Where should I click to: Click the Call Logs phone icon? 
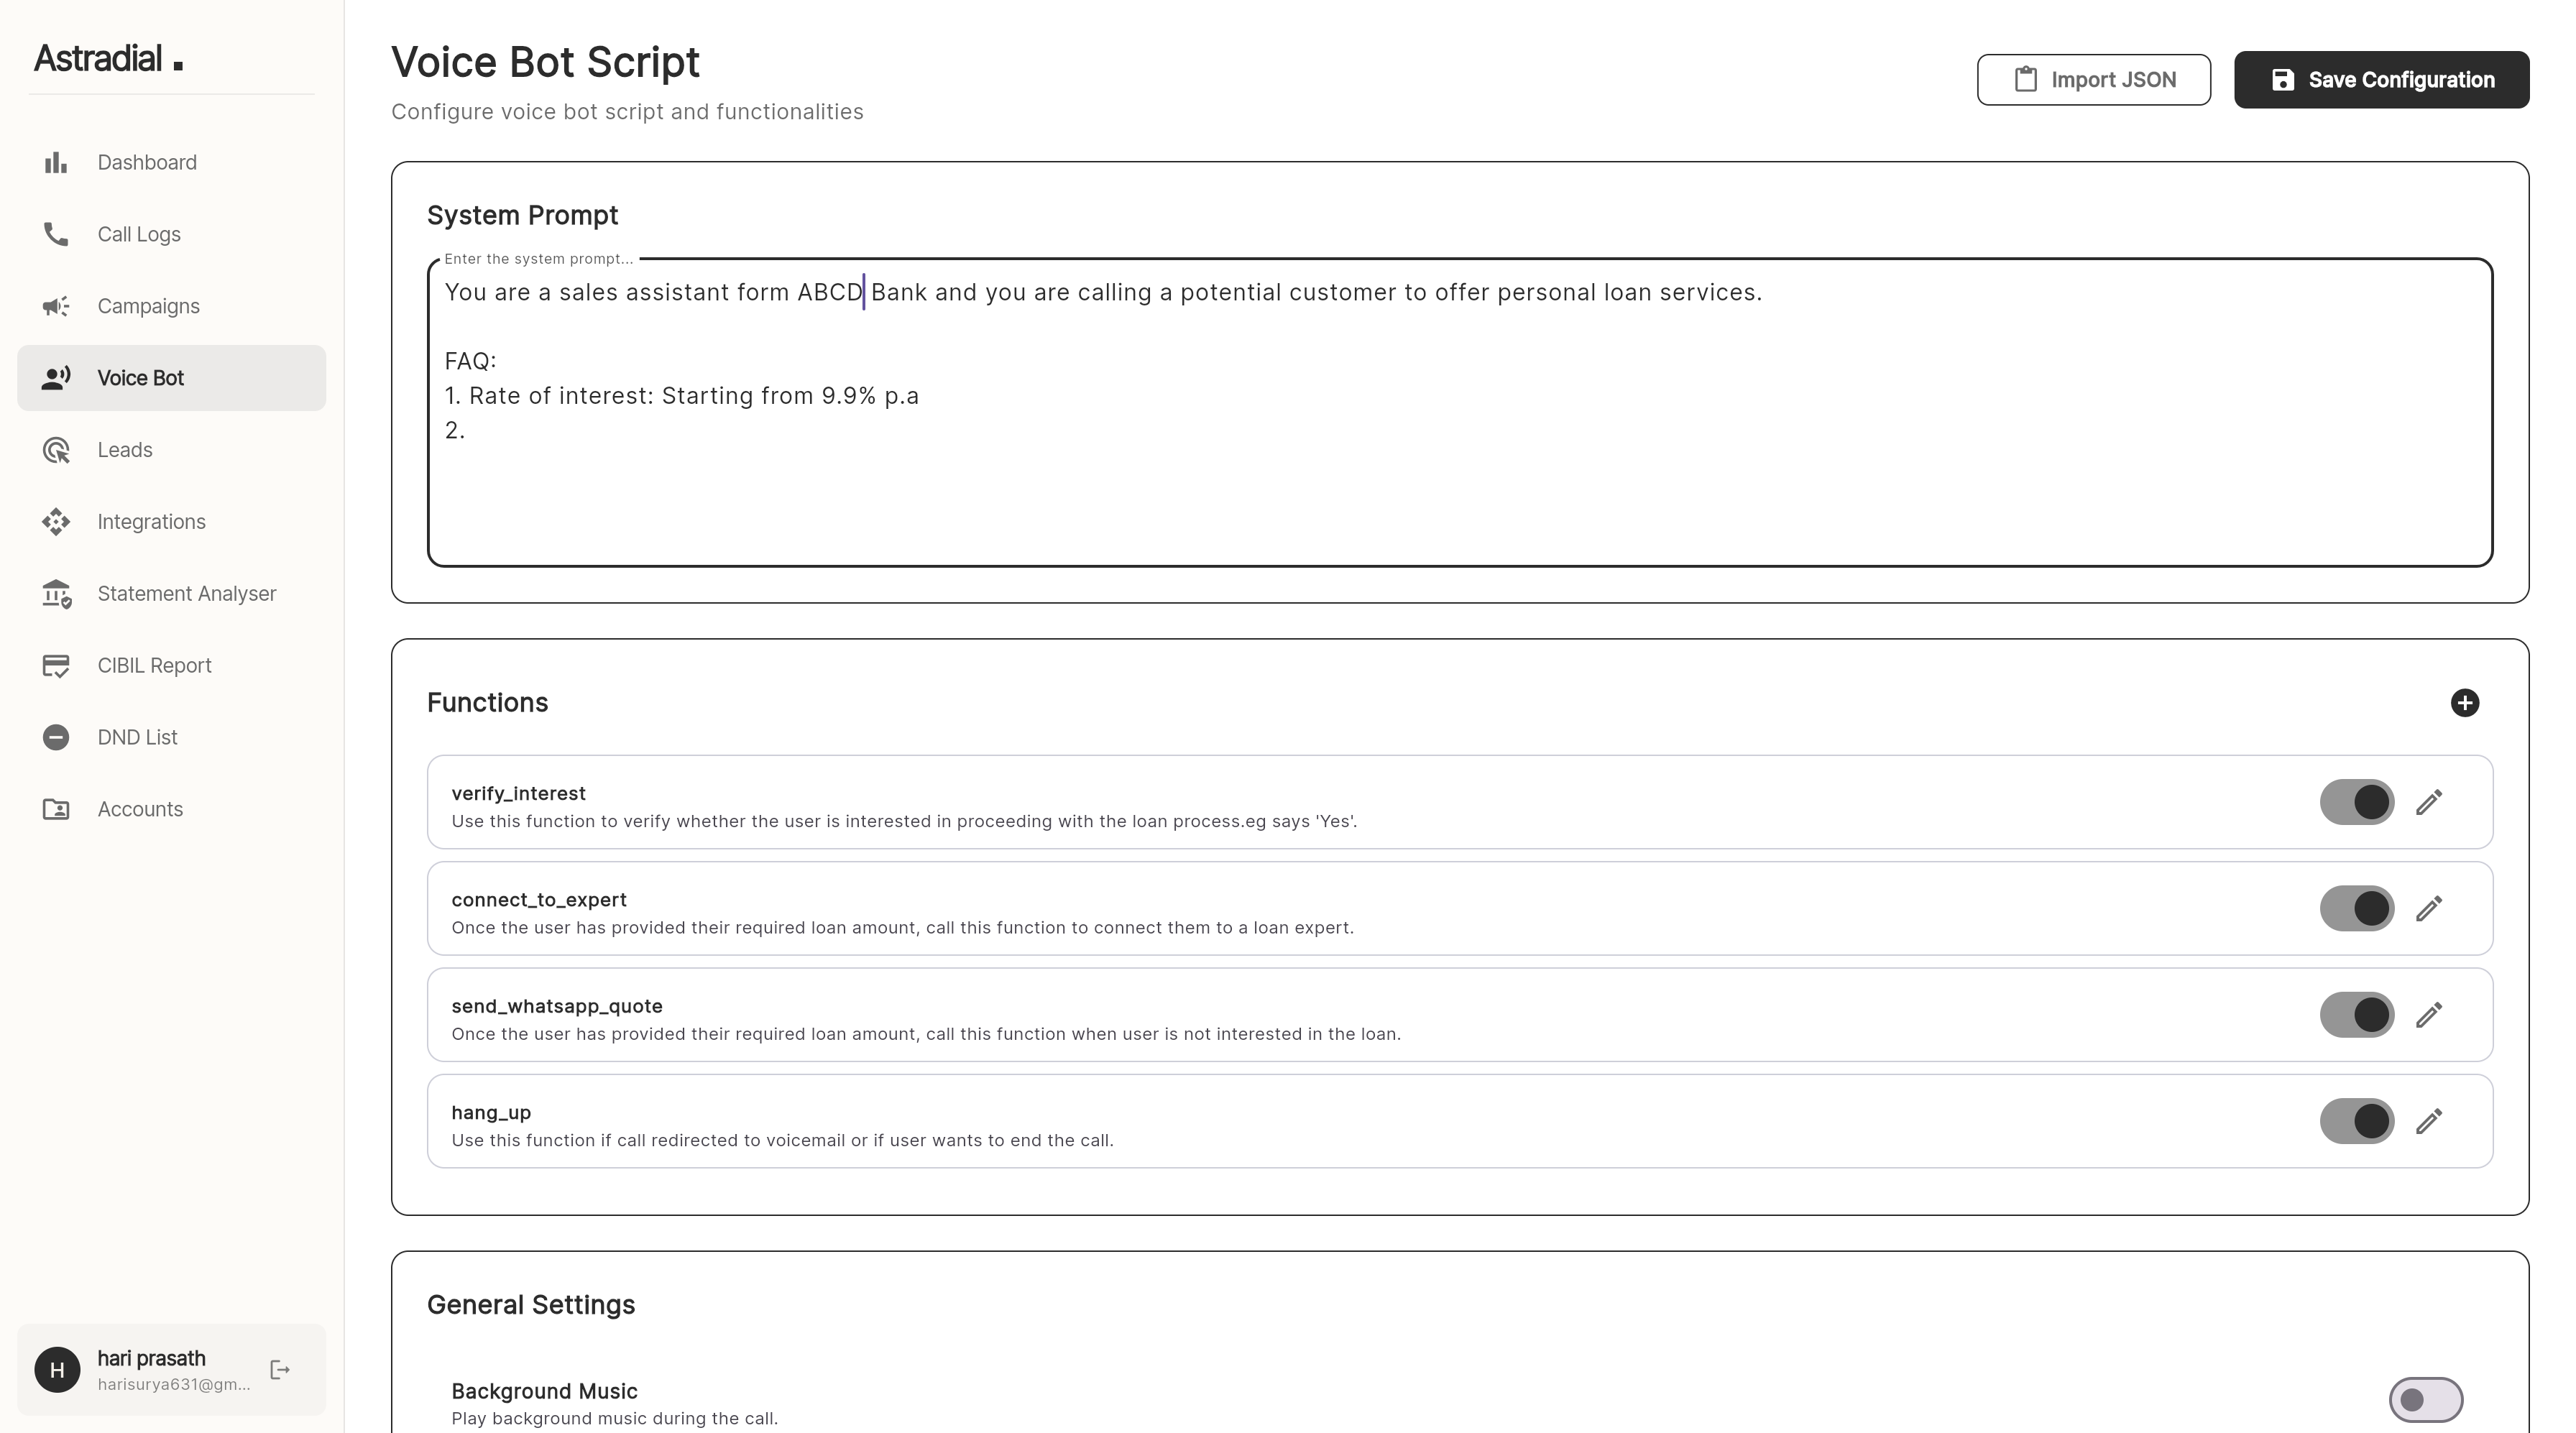coord(56,234)
